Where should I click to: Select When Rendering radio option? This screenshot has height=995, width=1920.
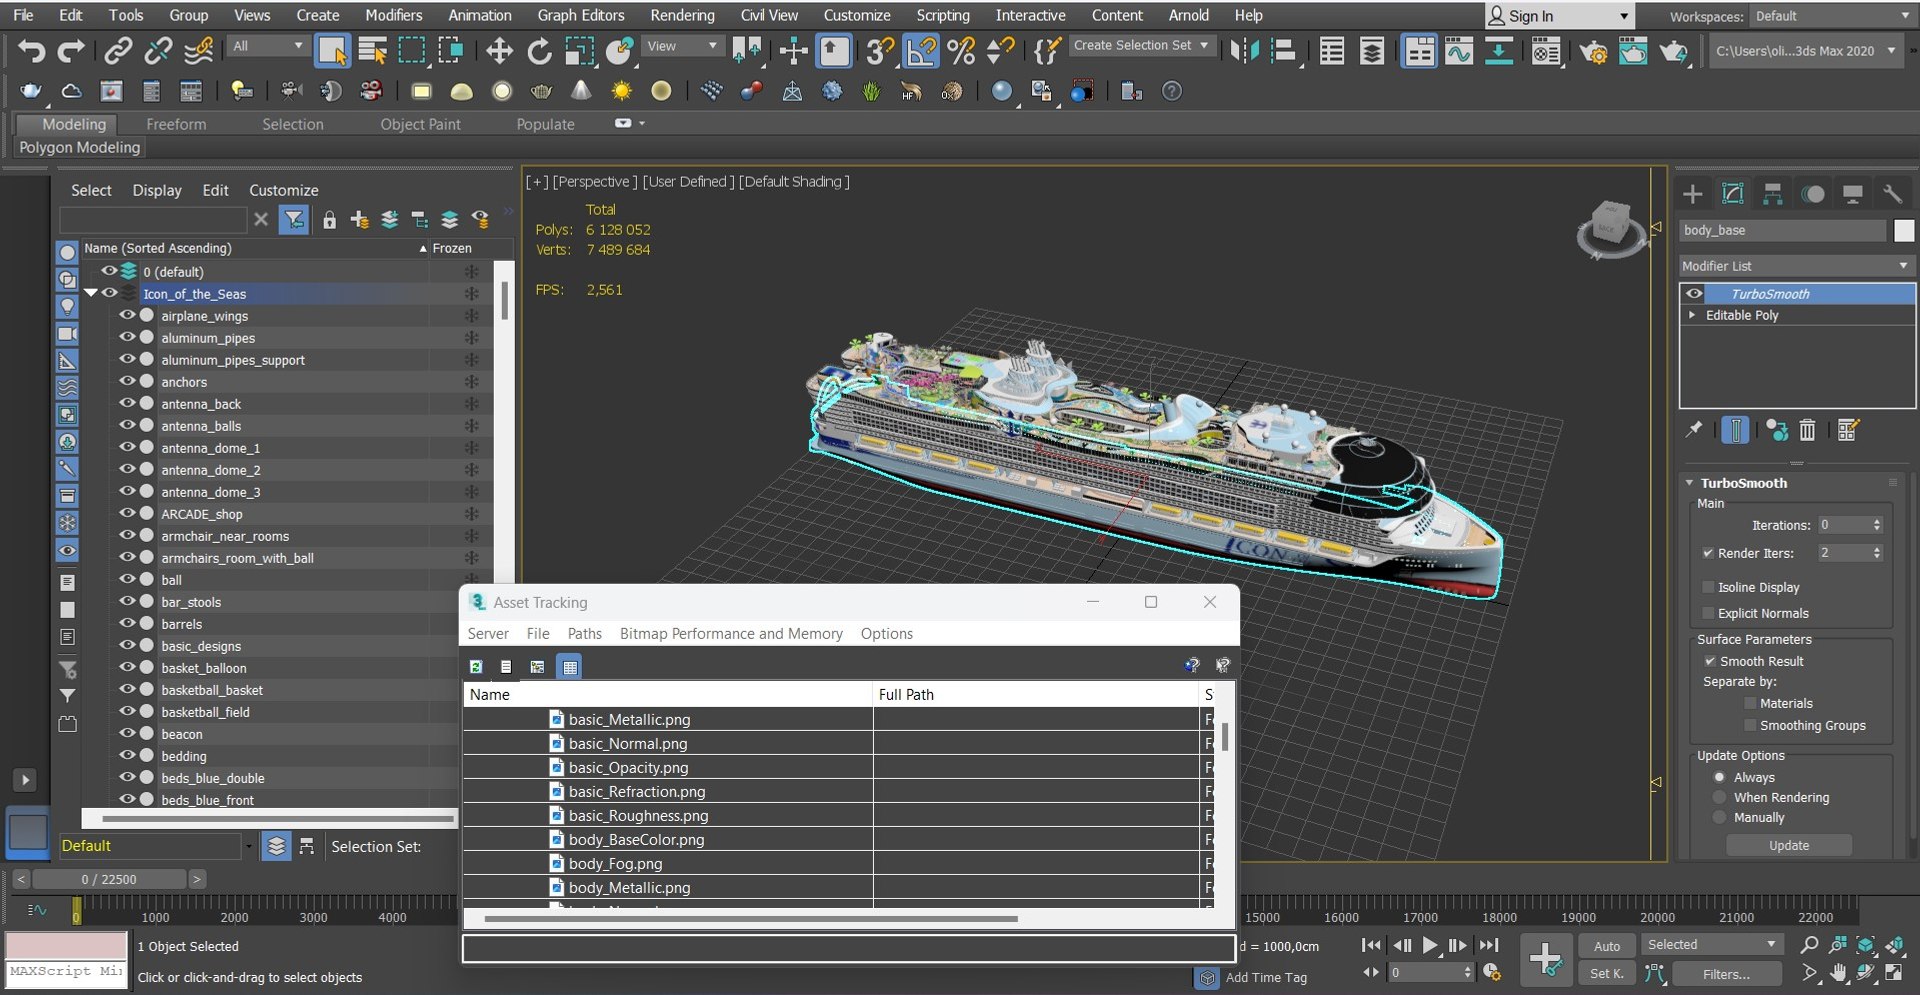click(x=1720, y=797)
